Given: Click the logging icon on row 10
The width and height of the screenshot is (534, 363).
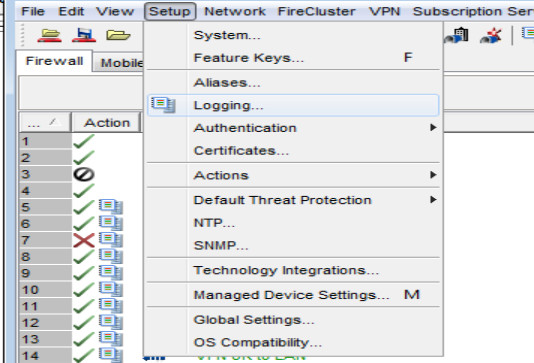Looking at the screenshot, I should coord(111,288).
